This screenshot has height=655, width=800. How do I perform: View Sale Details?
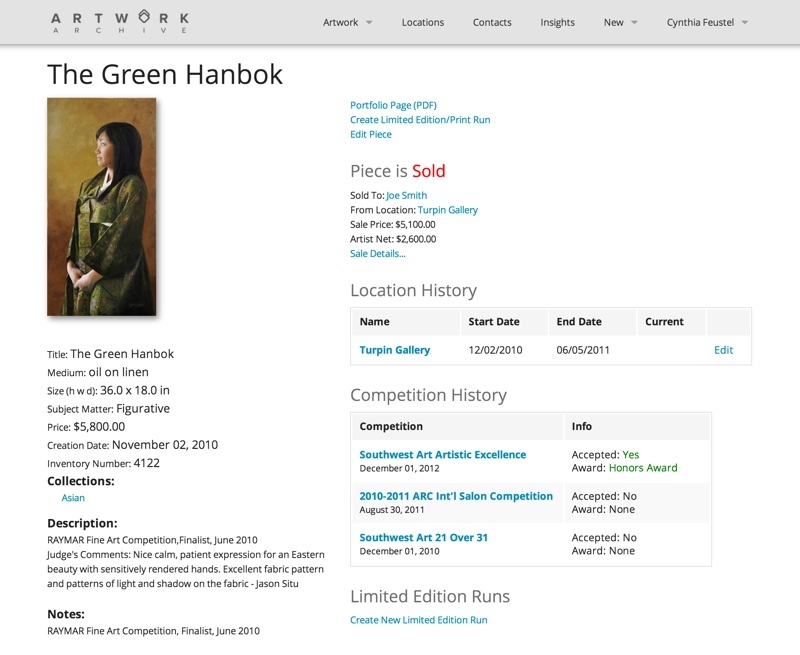(378, 254)
